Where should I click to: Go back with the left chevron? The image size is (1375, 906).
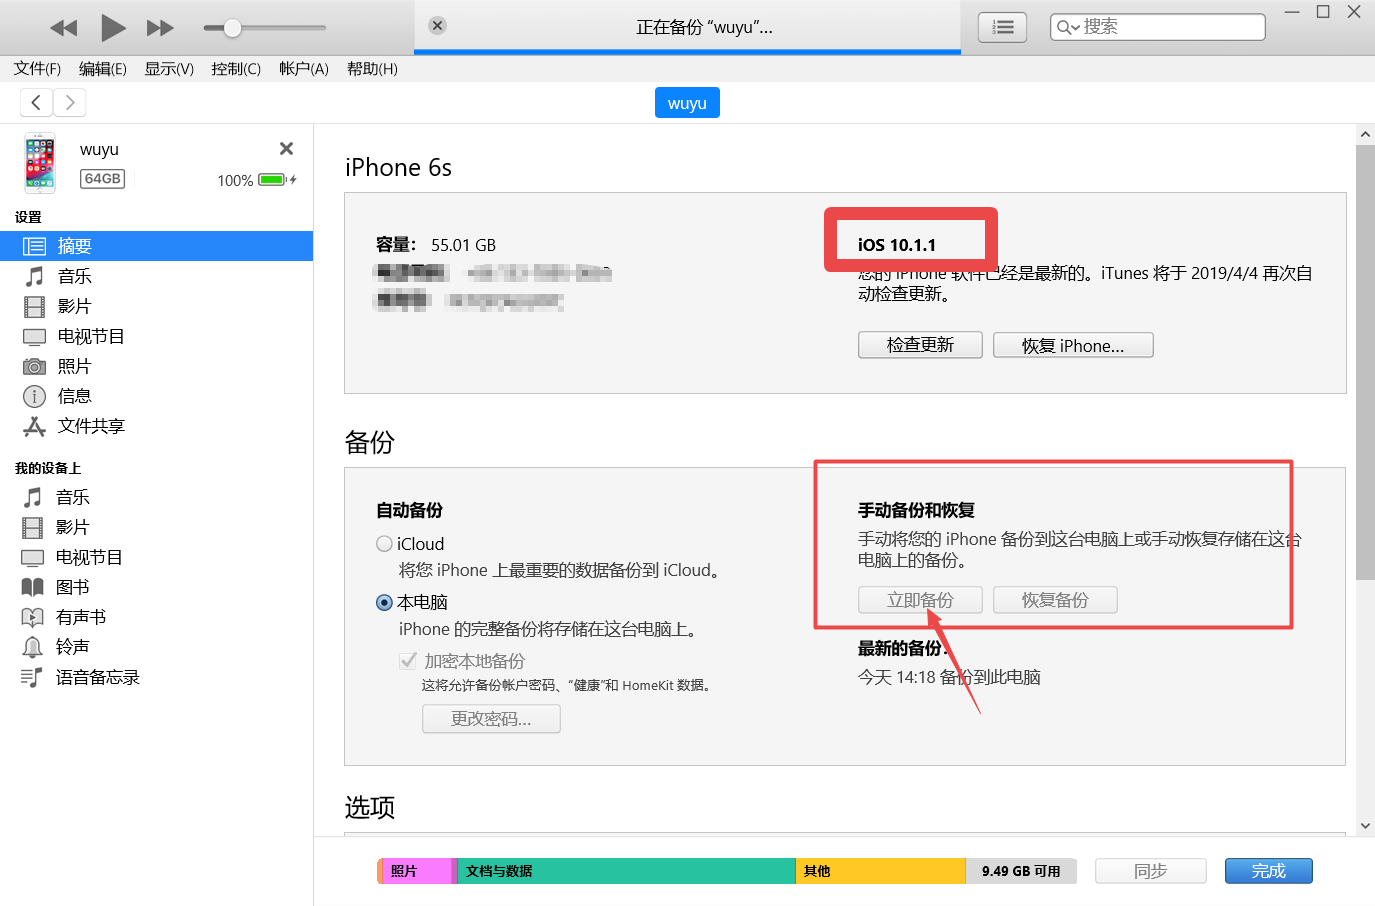[36, 102]
